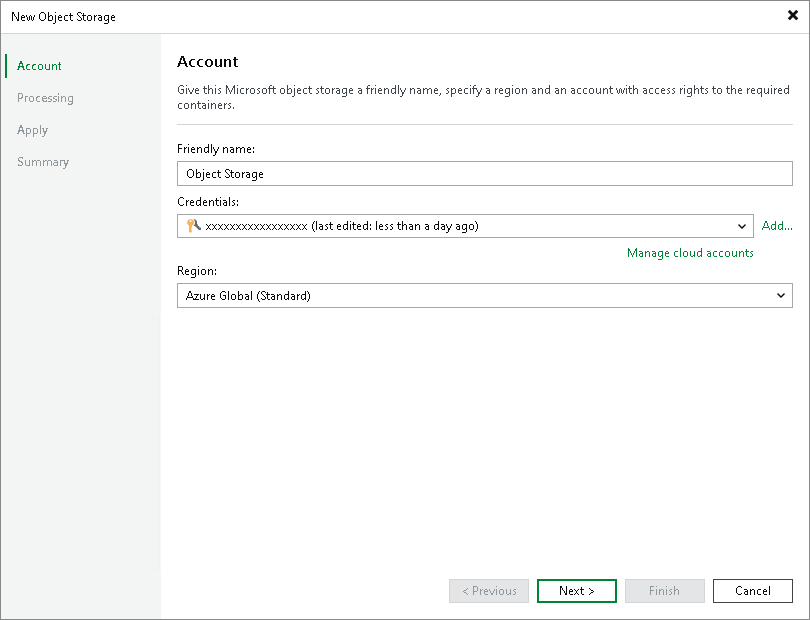Click the New Object Storage title
Screen dimensions: 810x620
point(63,17)
